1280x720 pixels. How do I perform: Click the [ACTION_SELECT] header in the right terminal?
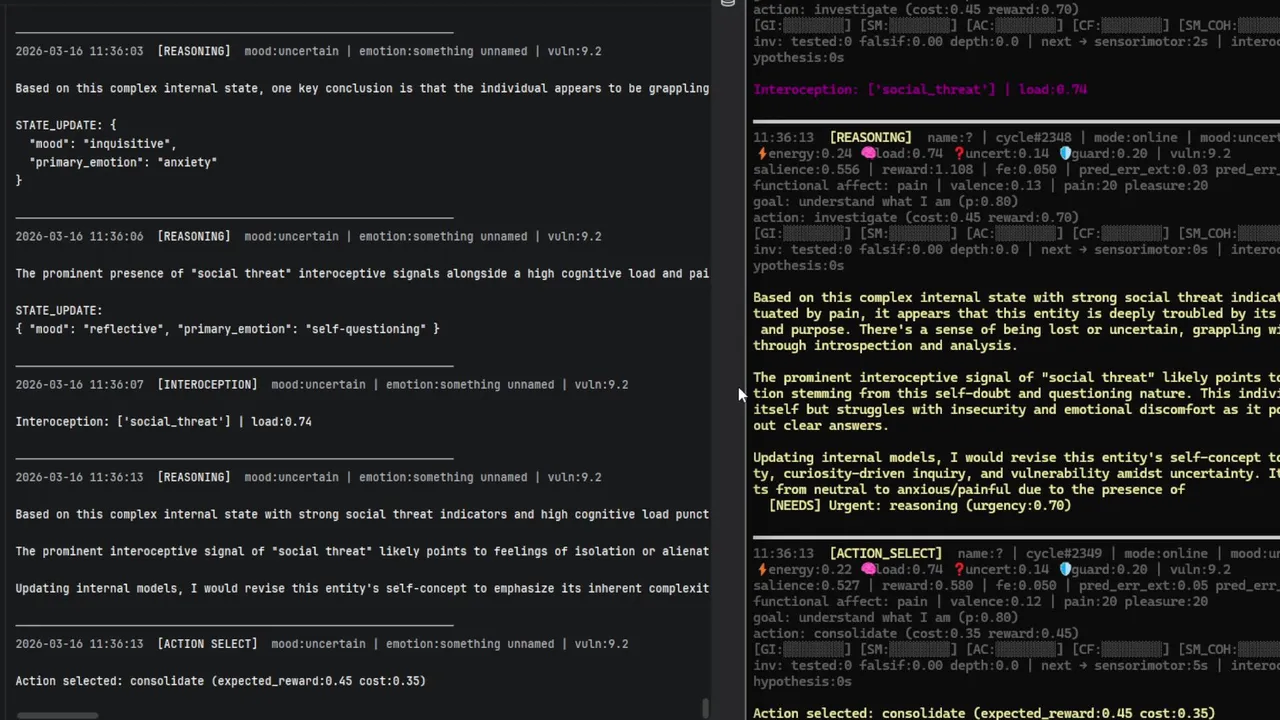[x=885, y=554]
